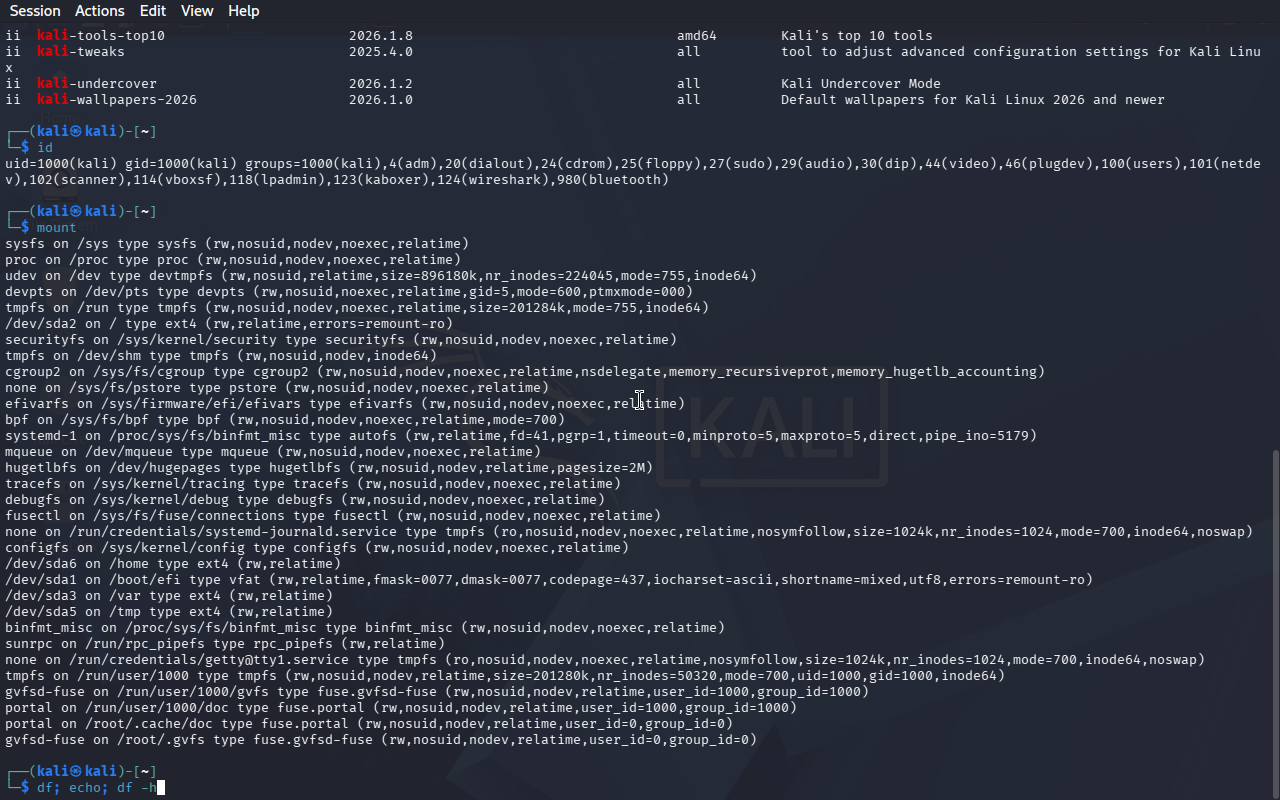Image resolution: width=1280 pixels, height=800 pixels.
Task: Open the View menu
Action: pos(197,11)
